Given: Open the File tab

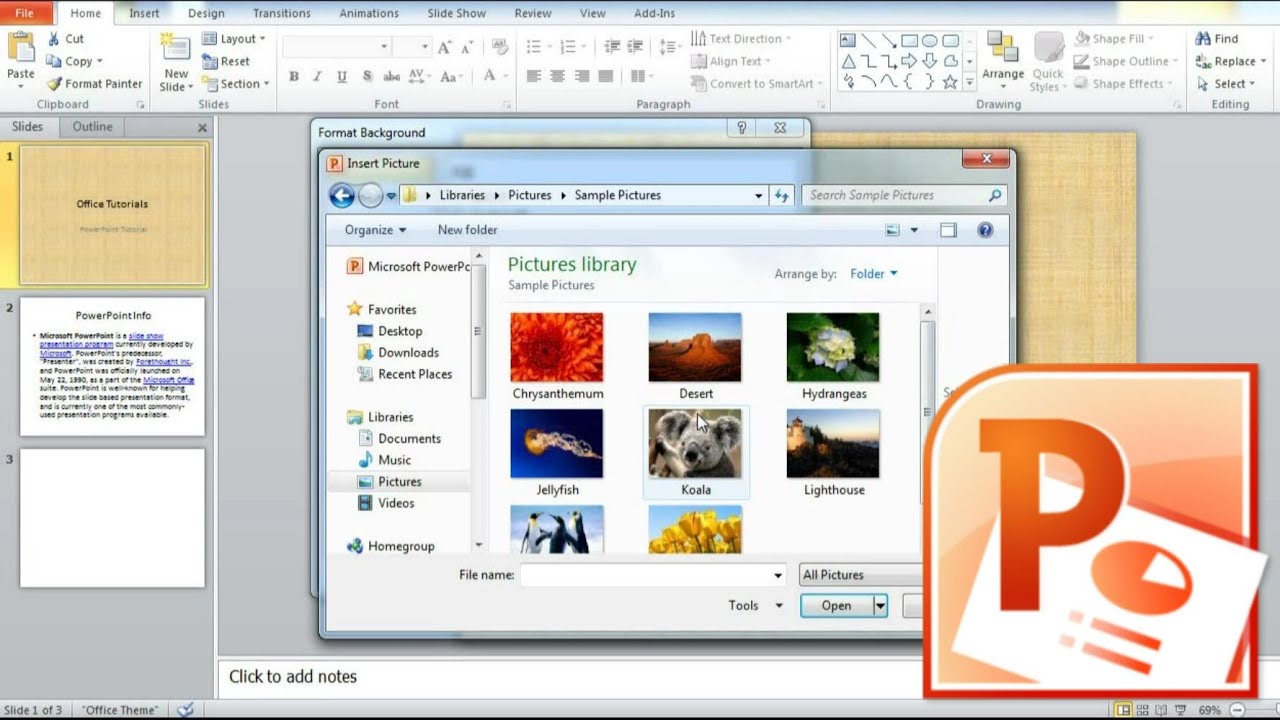Looking at the screenshot, I should click(x=24, y=13).
